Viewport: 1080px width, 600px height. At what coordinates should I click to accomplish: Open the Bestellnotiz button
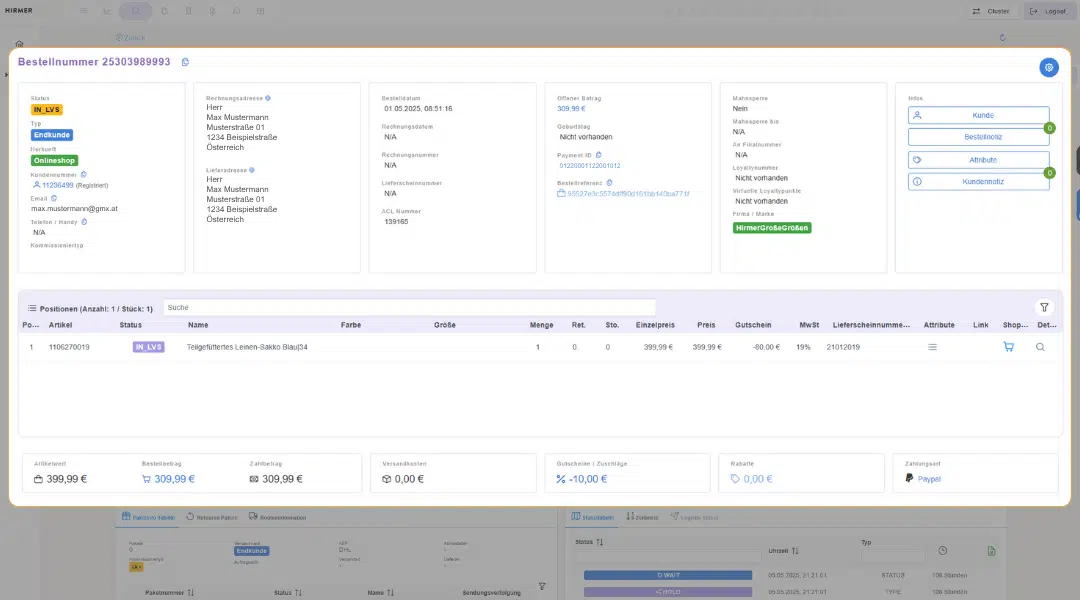pyautogui.click(x=978, y=137)
